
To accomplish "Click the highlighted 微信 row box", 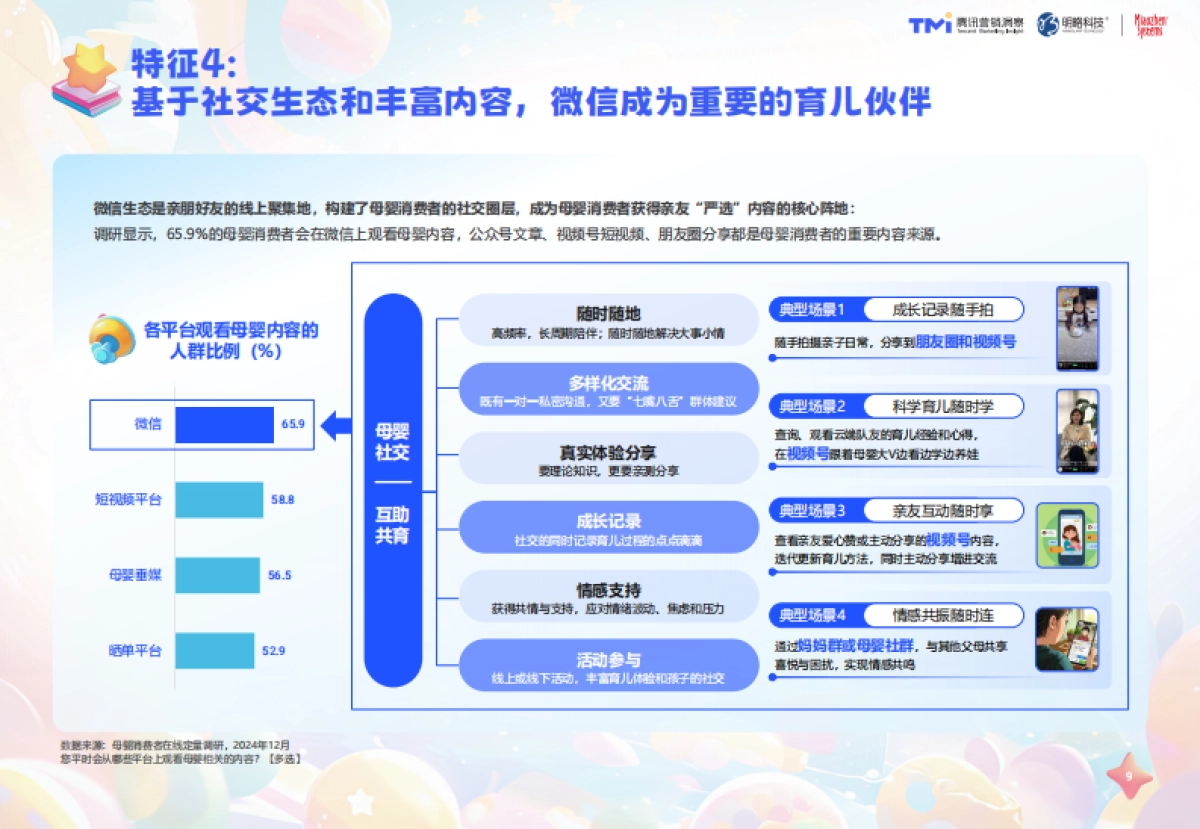I will pos(200,423).
